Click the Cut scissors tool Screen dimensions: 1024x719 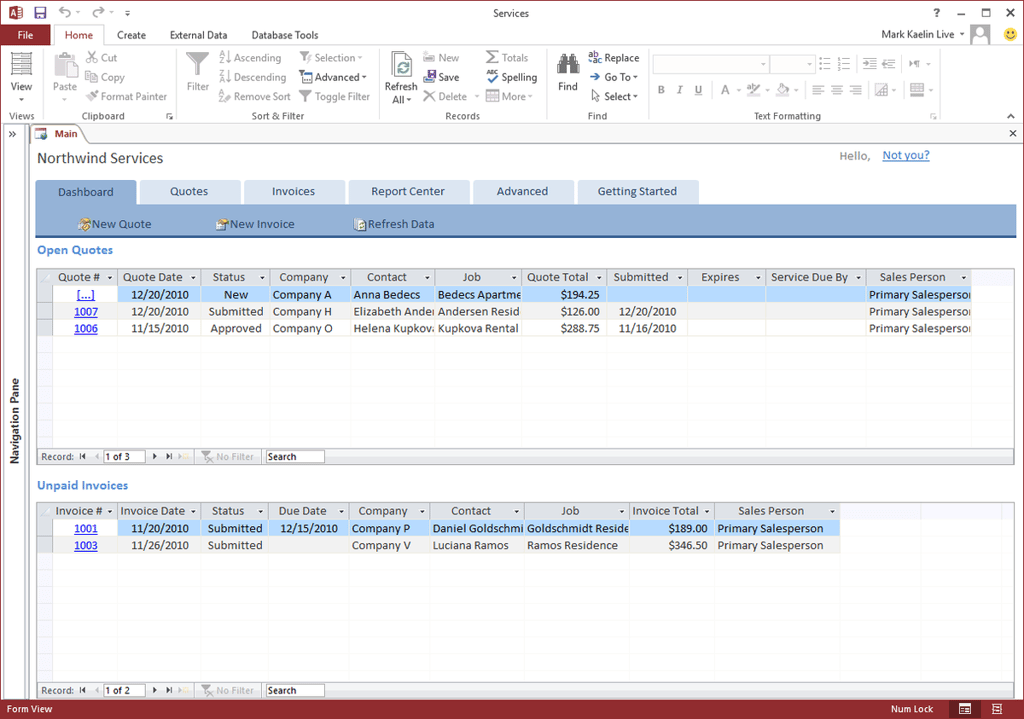point(101,57)
